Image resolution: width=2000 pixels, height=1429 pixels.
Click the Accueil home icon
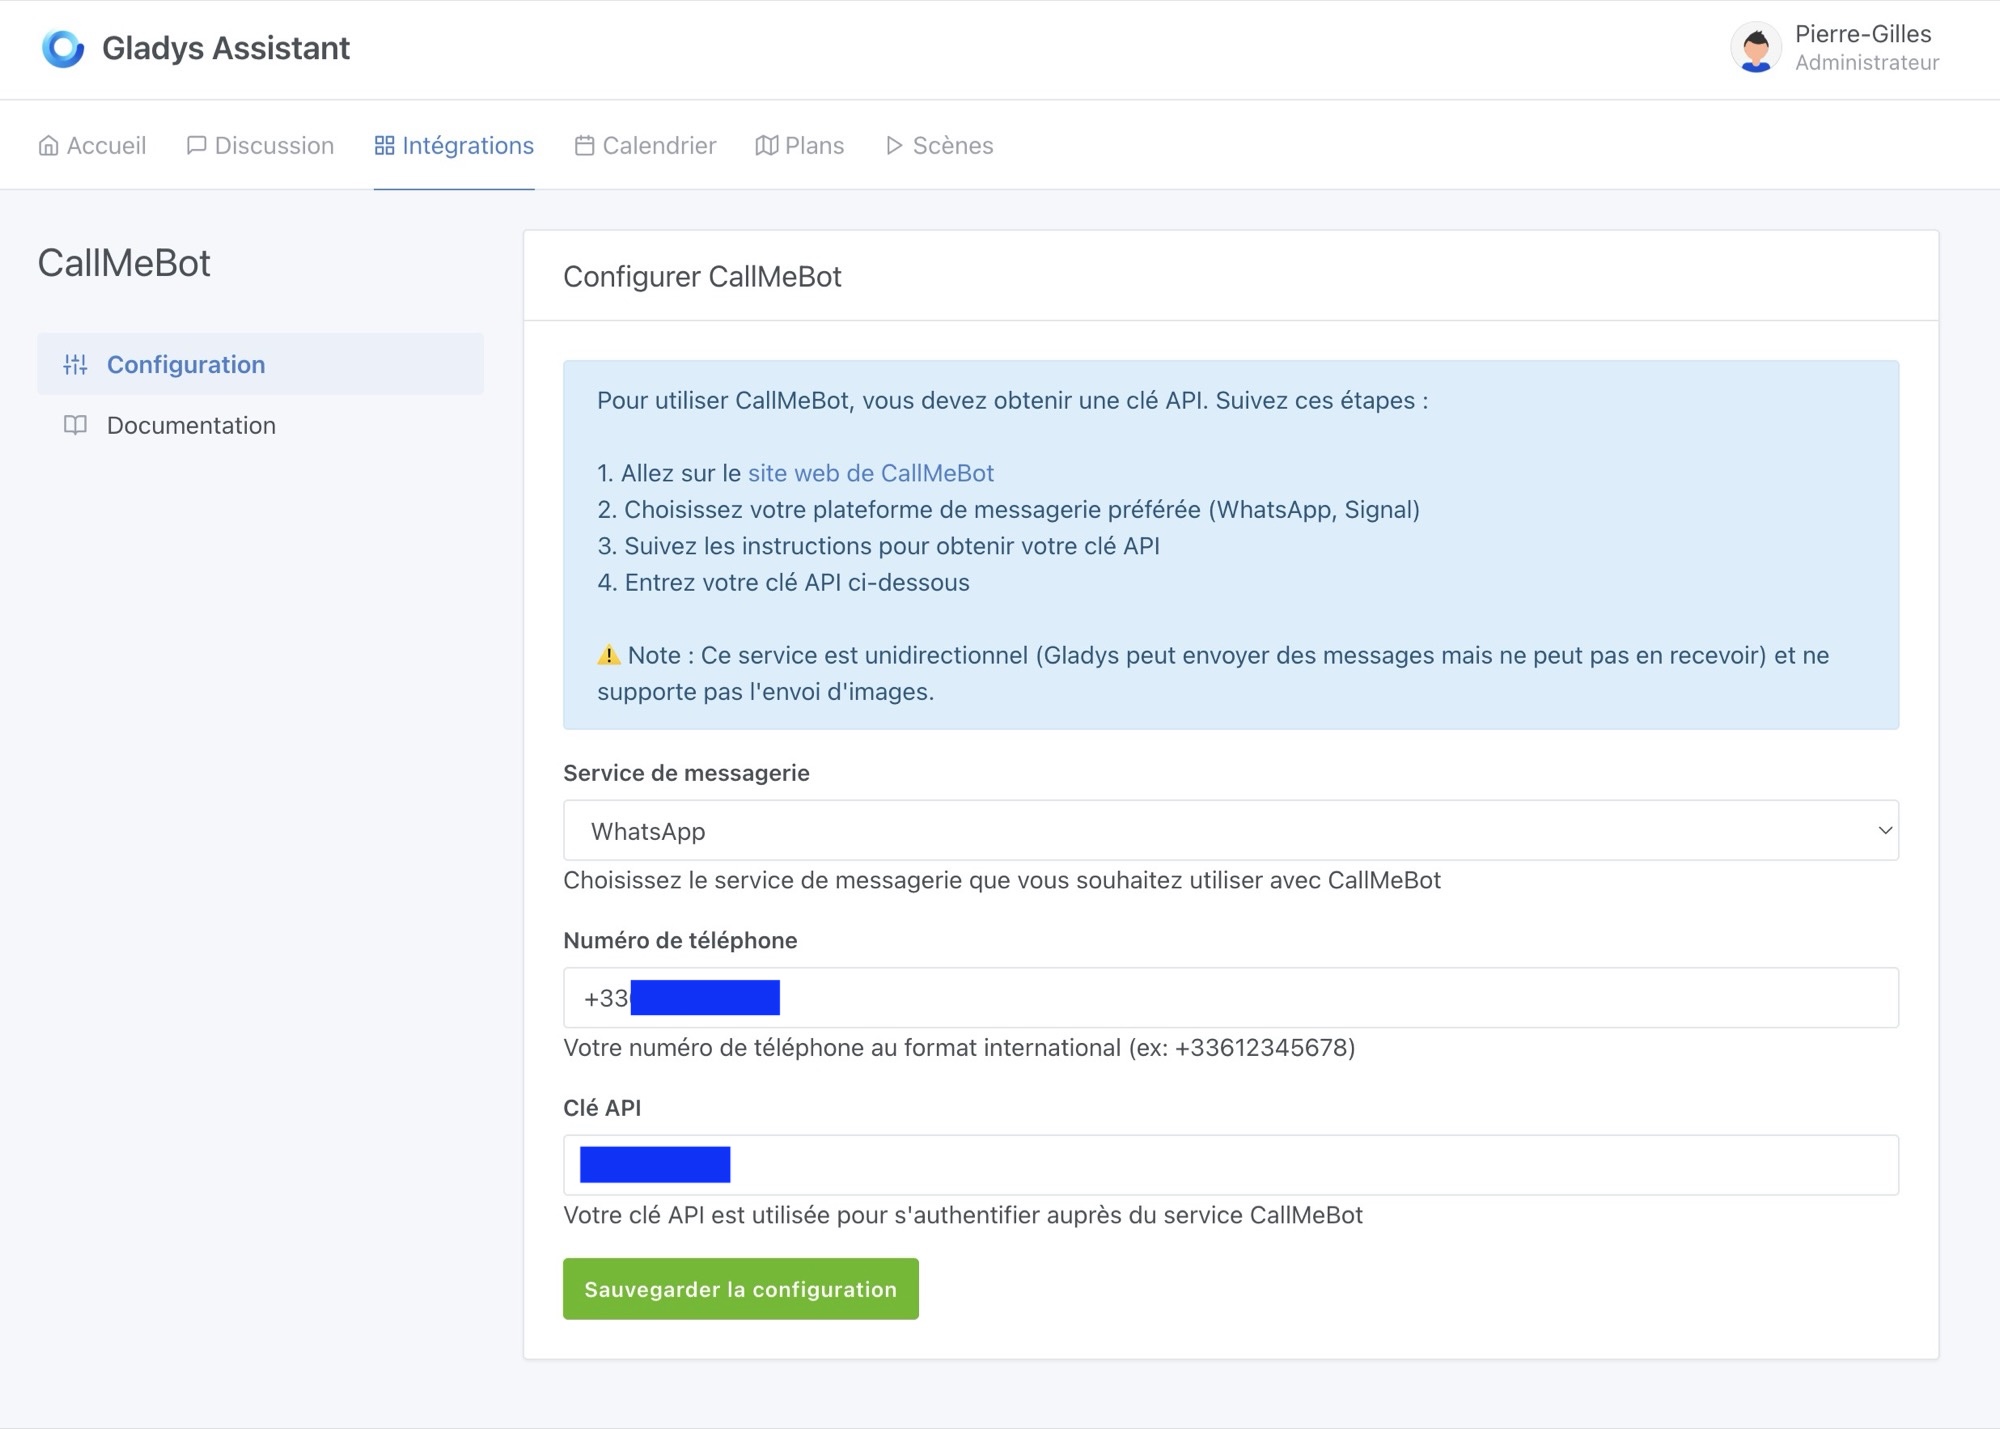coord(48,146)
